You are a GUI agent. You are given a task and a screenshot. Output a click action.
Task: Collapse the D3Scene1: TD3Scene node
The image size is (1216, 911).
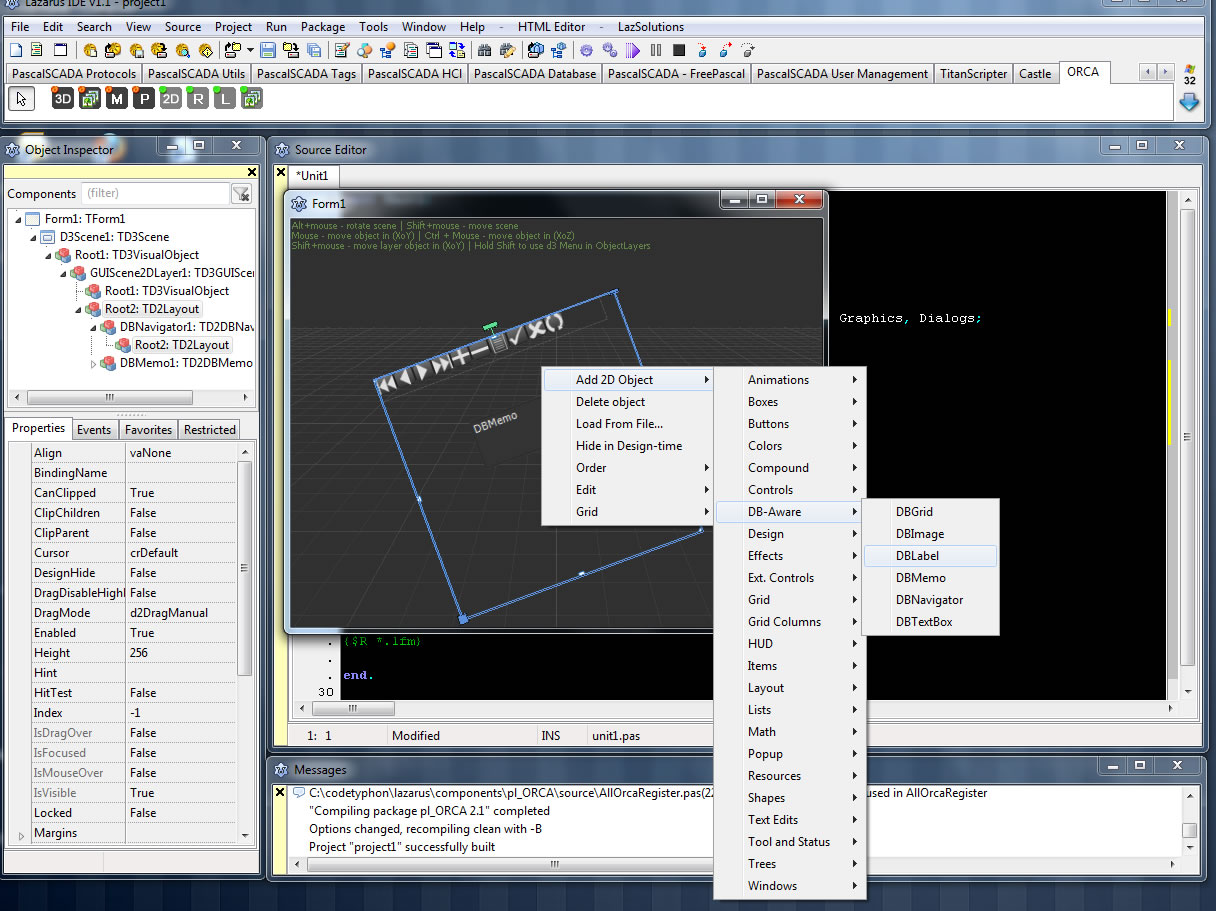[x=34, y=237]
